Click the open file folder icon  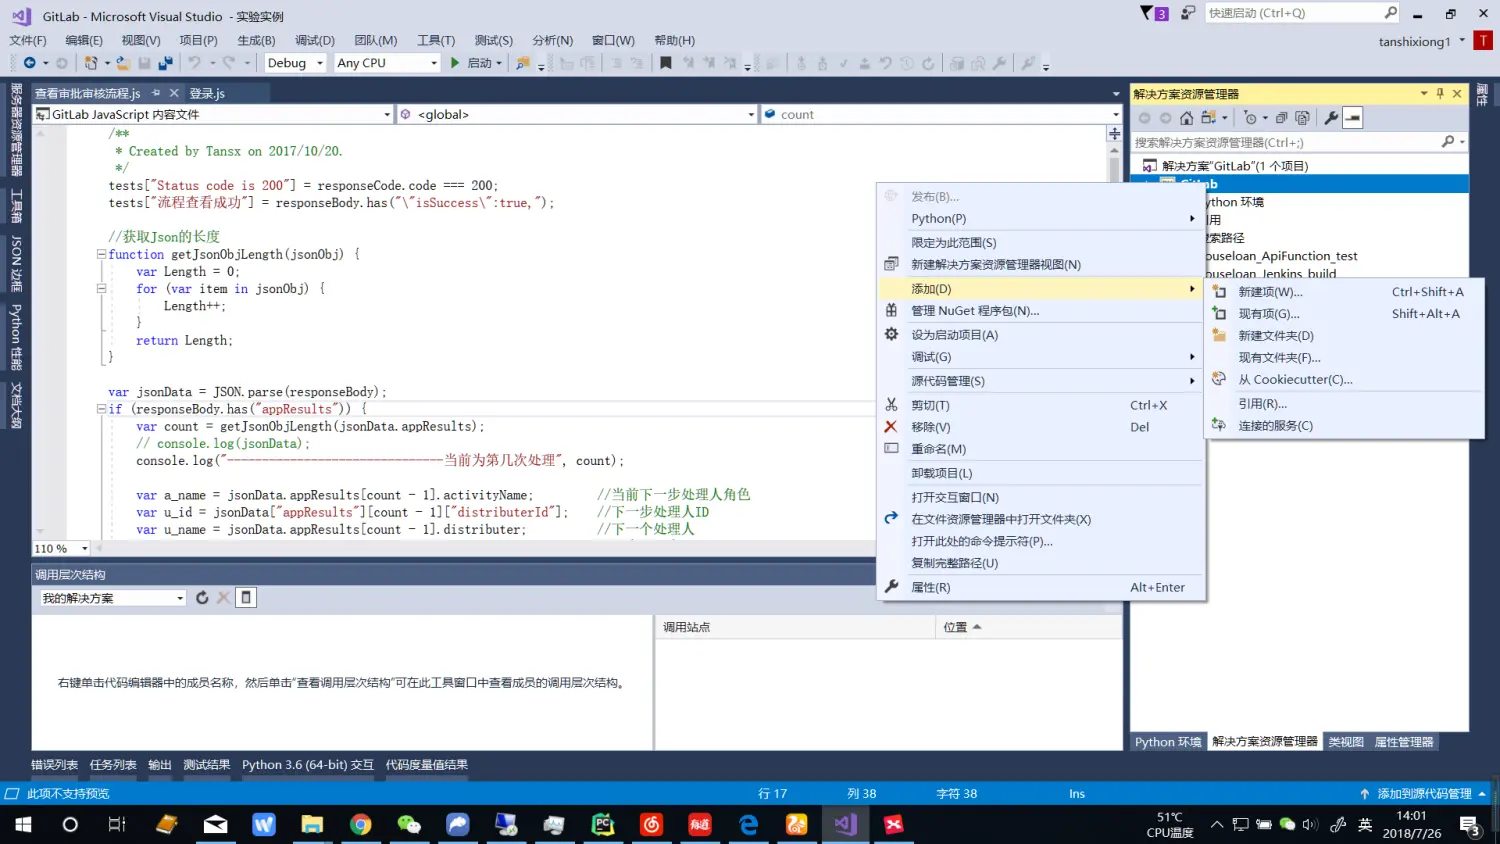coord(123,63)
